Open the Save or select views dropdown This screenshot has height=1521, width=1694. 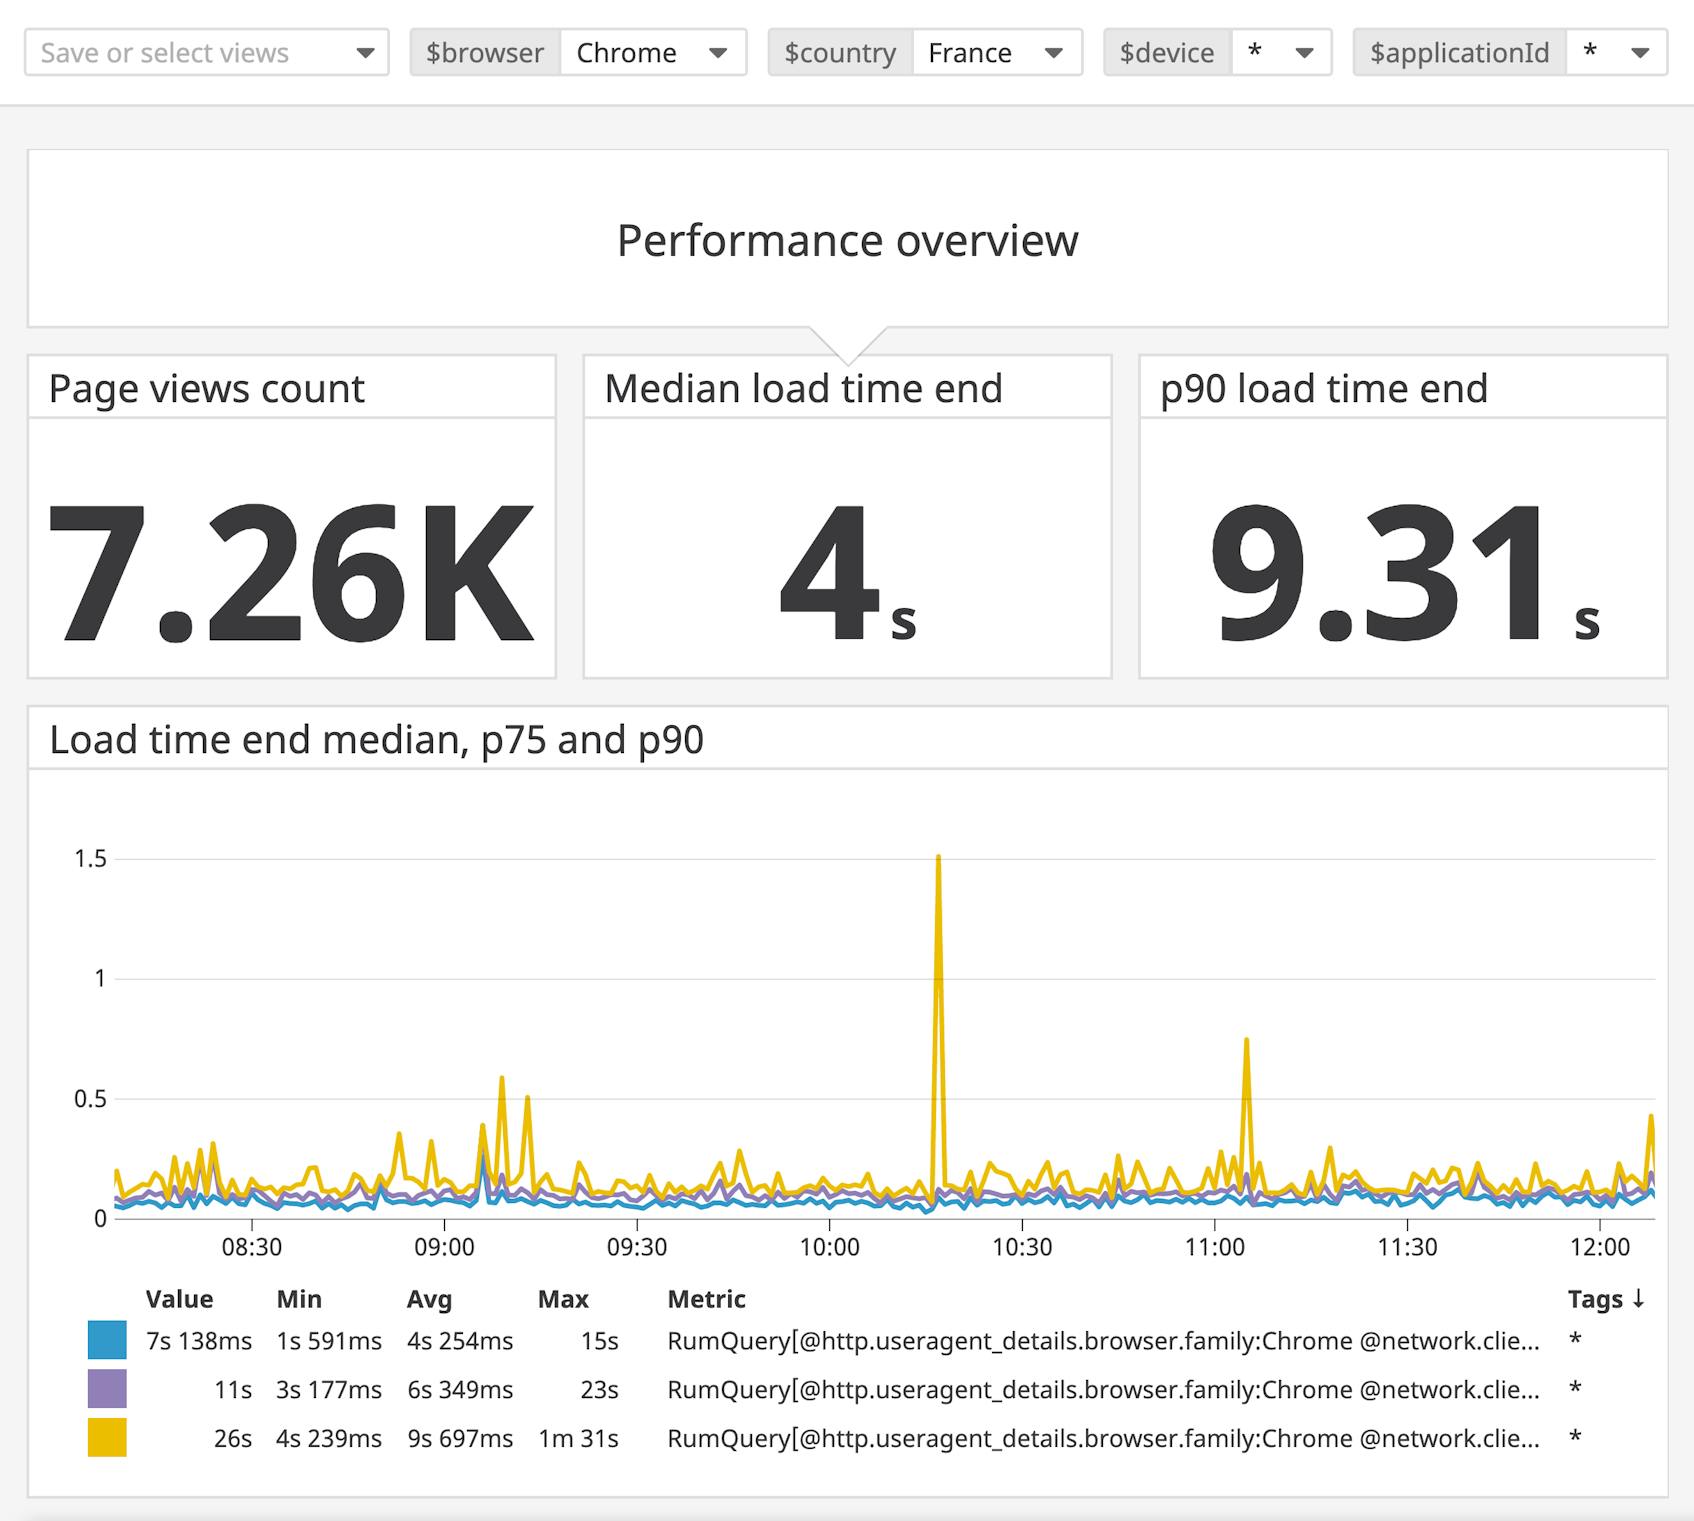tap(205, 52)
